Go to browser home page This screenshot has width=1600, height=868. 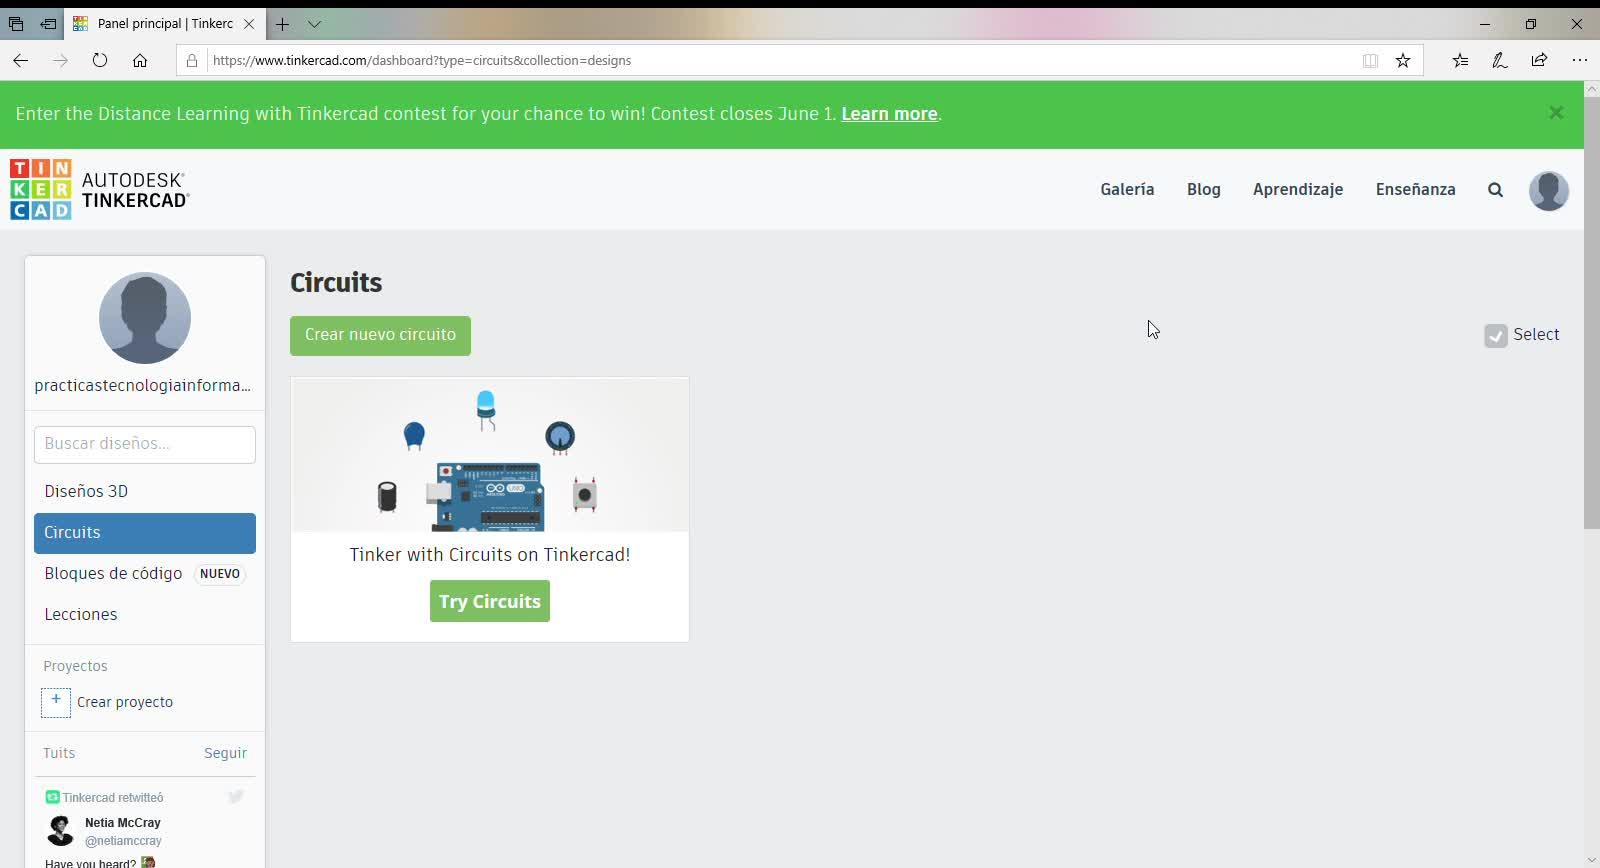tap(140, 60)
